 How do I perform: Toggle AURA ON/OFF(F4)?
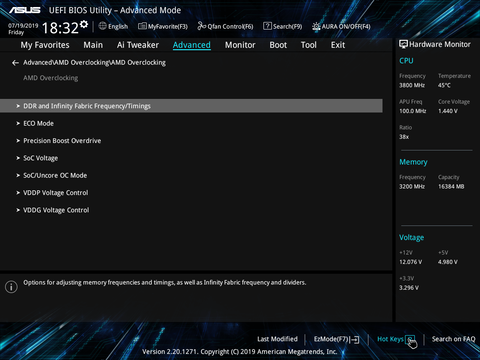coord(346,26)
